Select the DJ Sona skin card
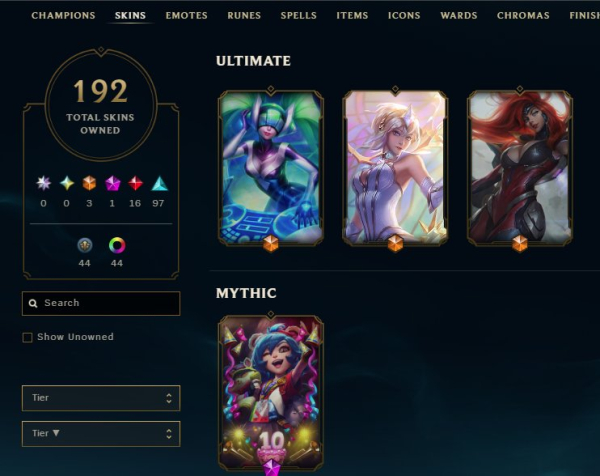Viewport: 600px width, 476px height. point(271,168)
